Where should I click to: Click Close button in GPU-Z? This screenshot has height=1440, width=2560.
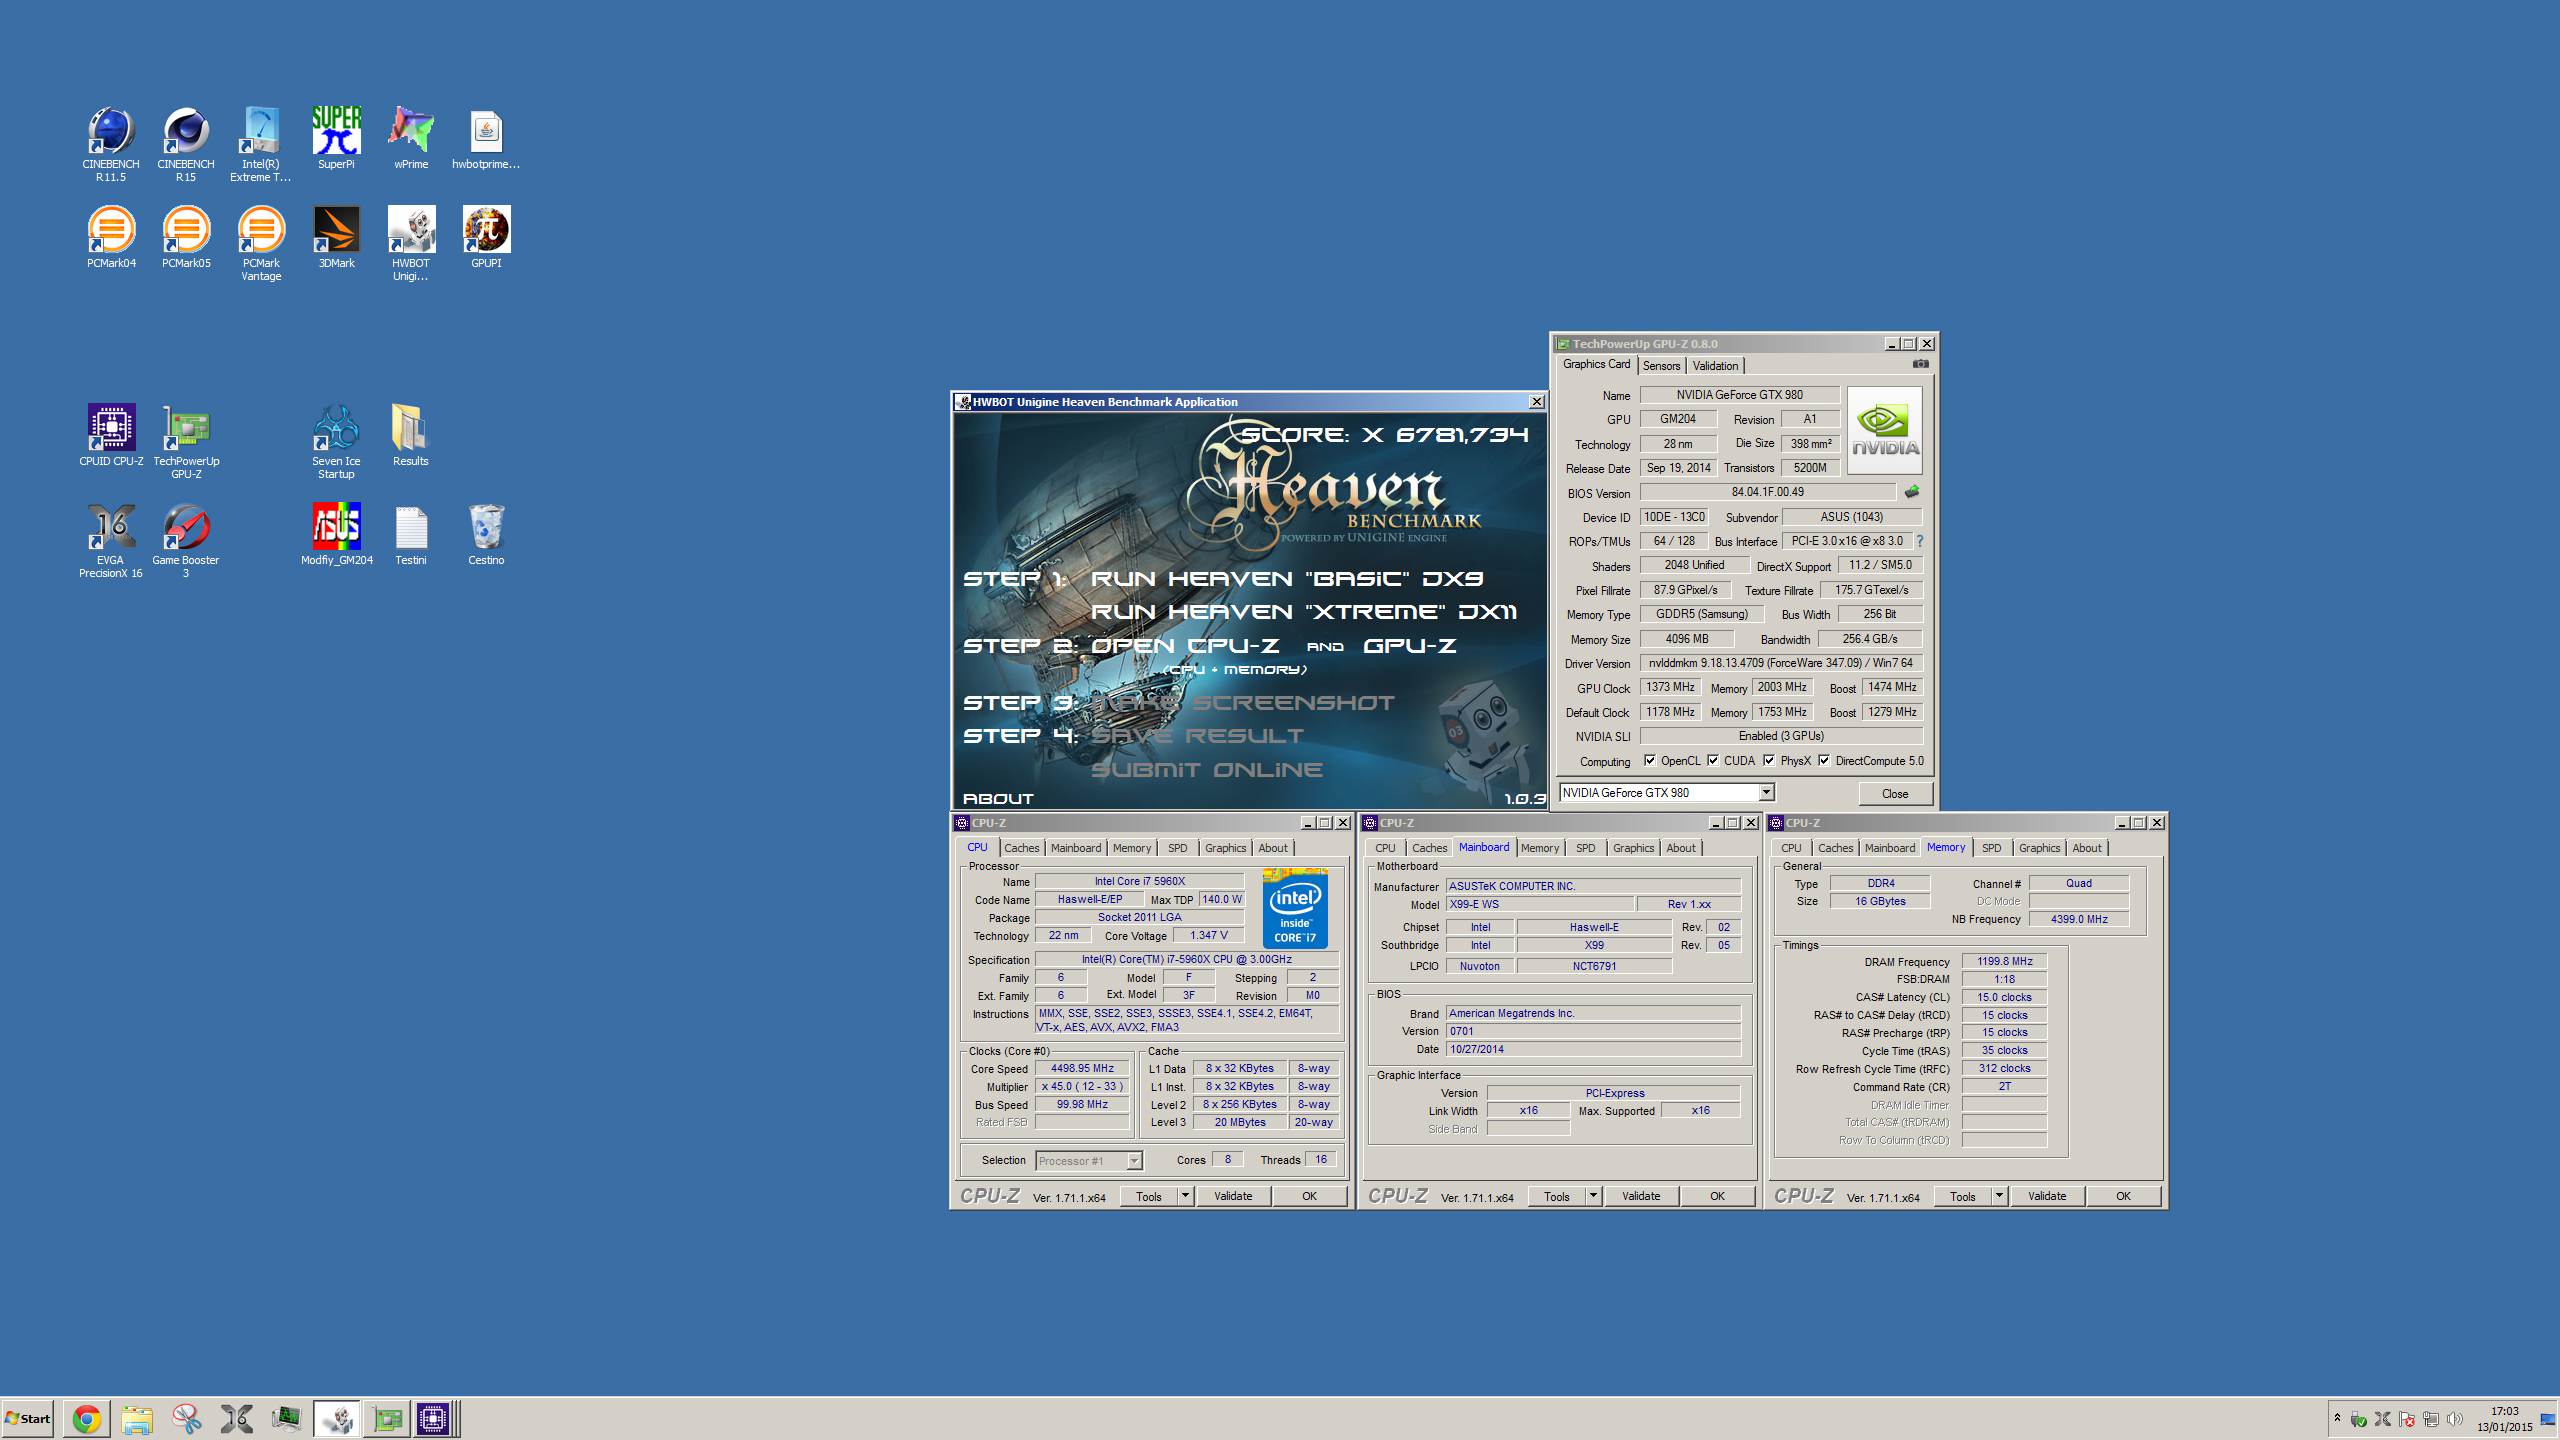coord(1895,793)
